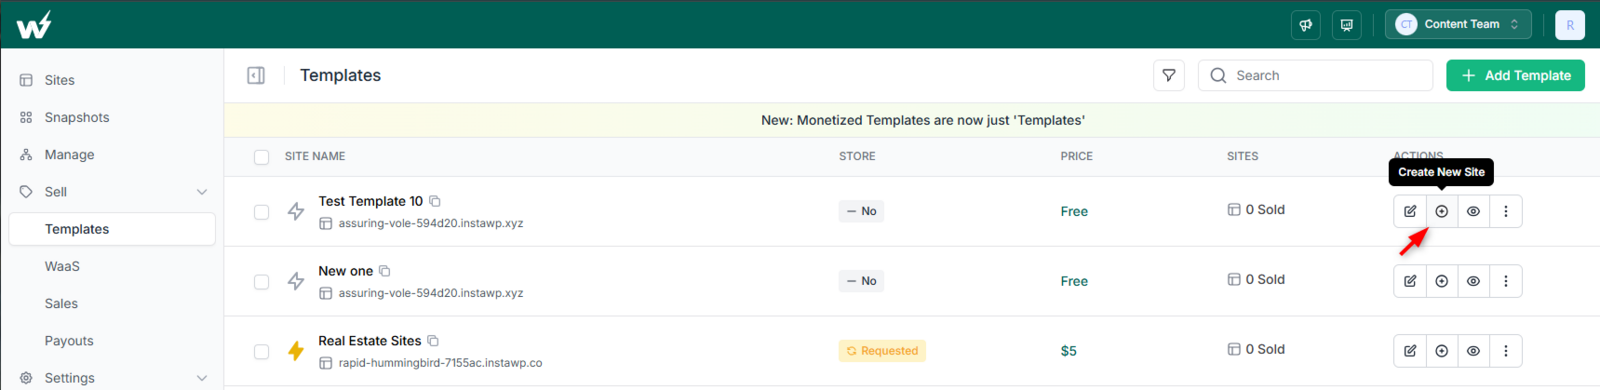Click the Requested store status badge
Screen dimensions: 1600x390
point(883,351)
